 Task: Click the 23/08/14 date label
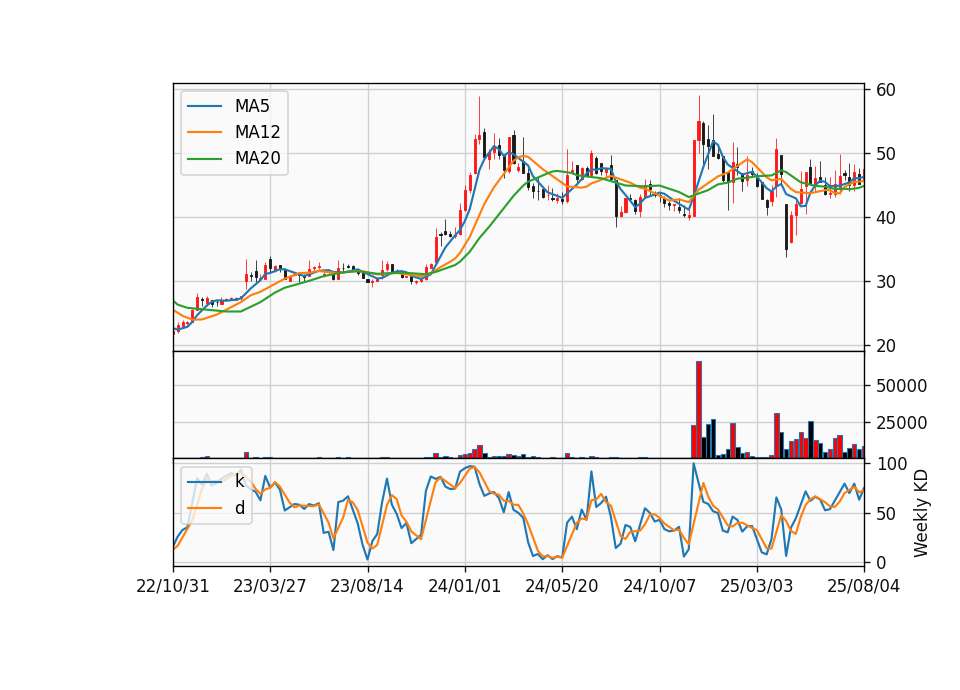pos(367,586)
